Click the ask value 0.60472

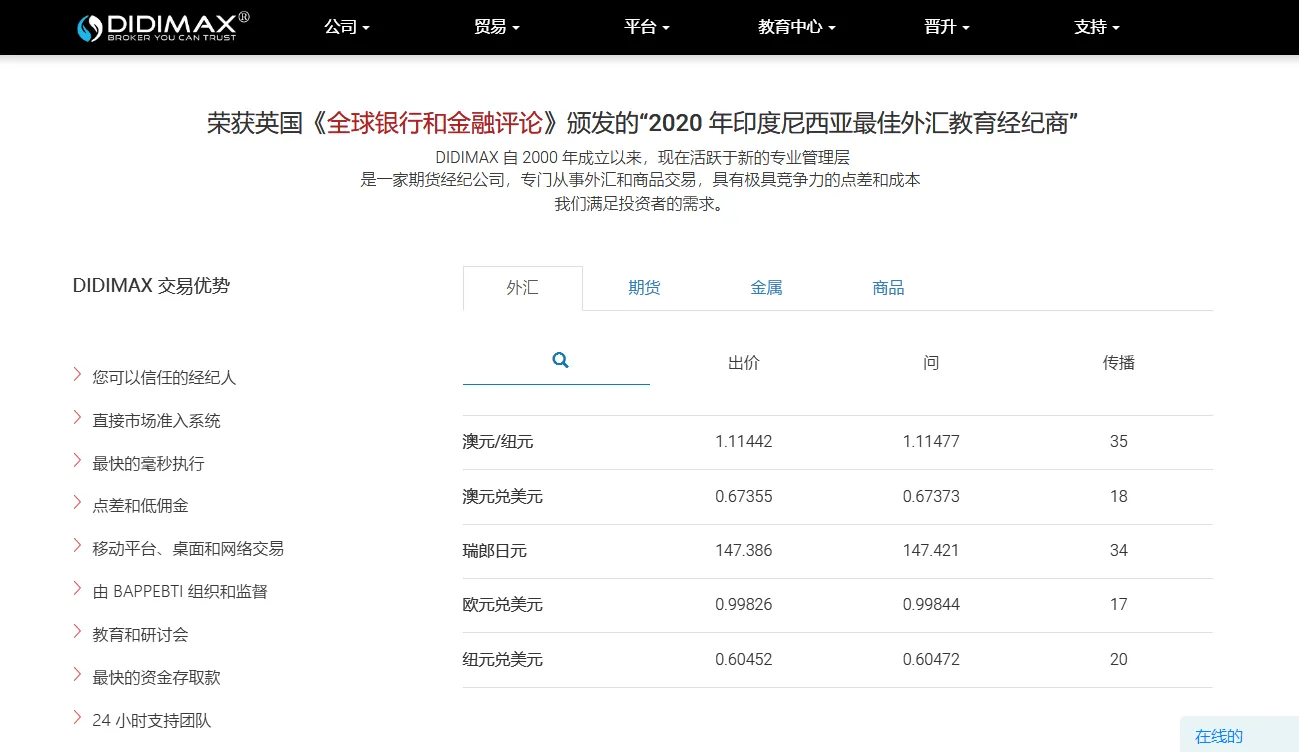point(931,659)
